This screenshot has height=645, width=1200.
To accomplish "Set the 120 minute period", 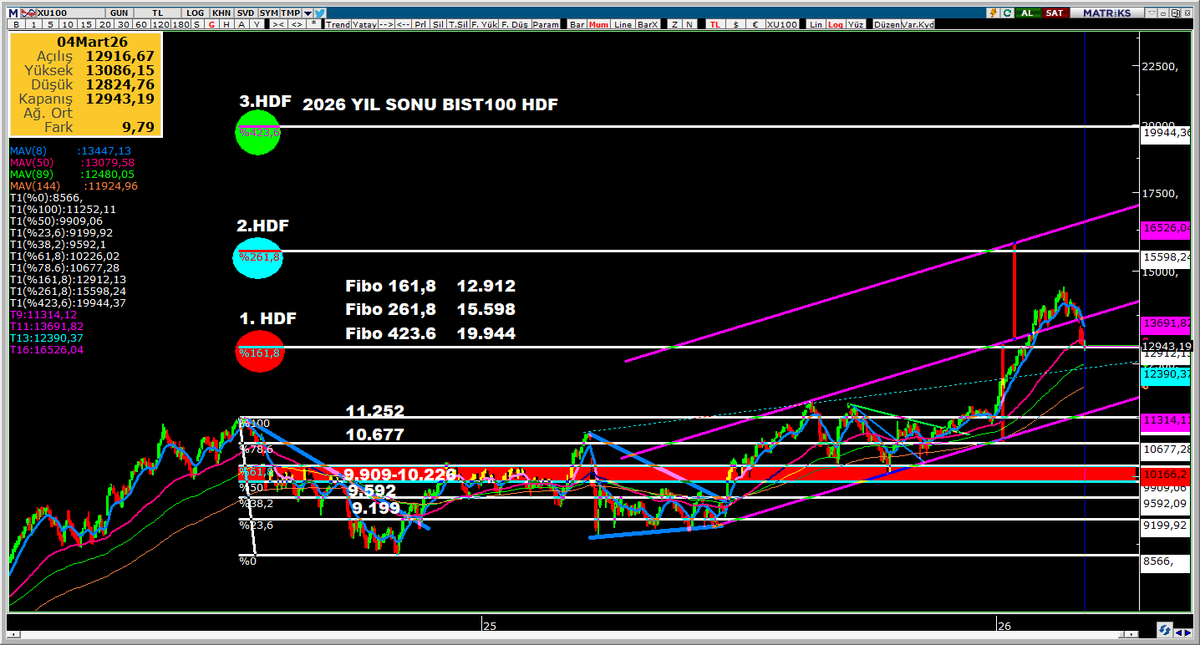I will (160, 24).
